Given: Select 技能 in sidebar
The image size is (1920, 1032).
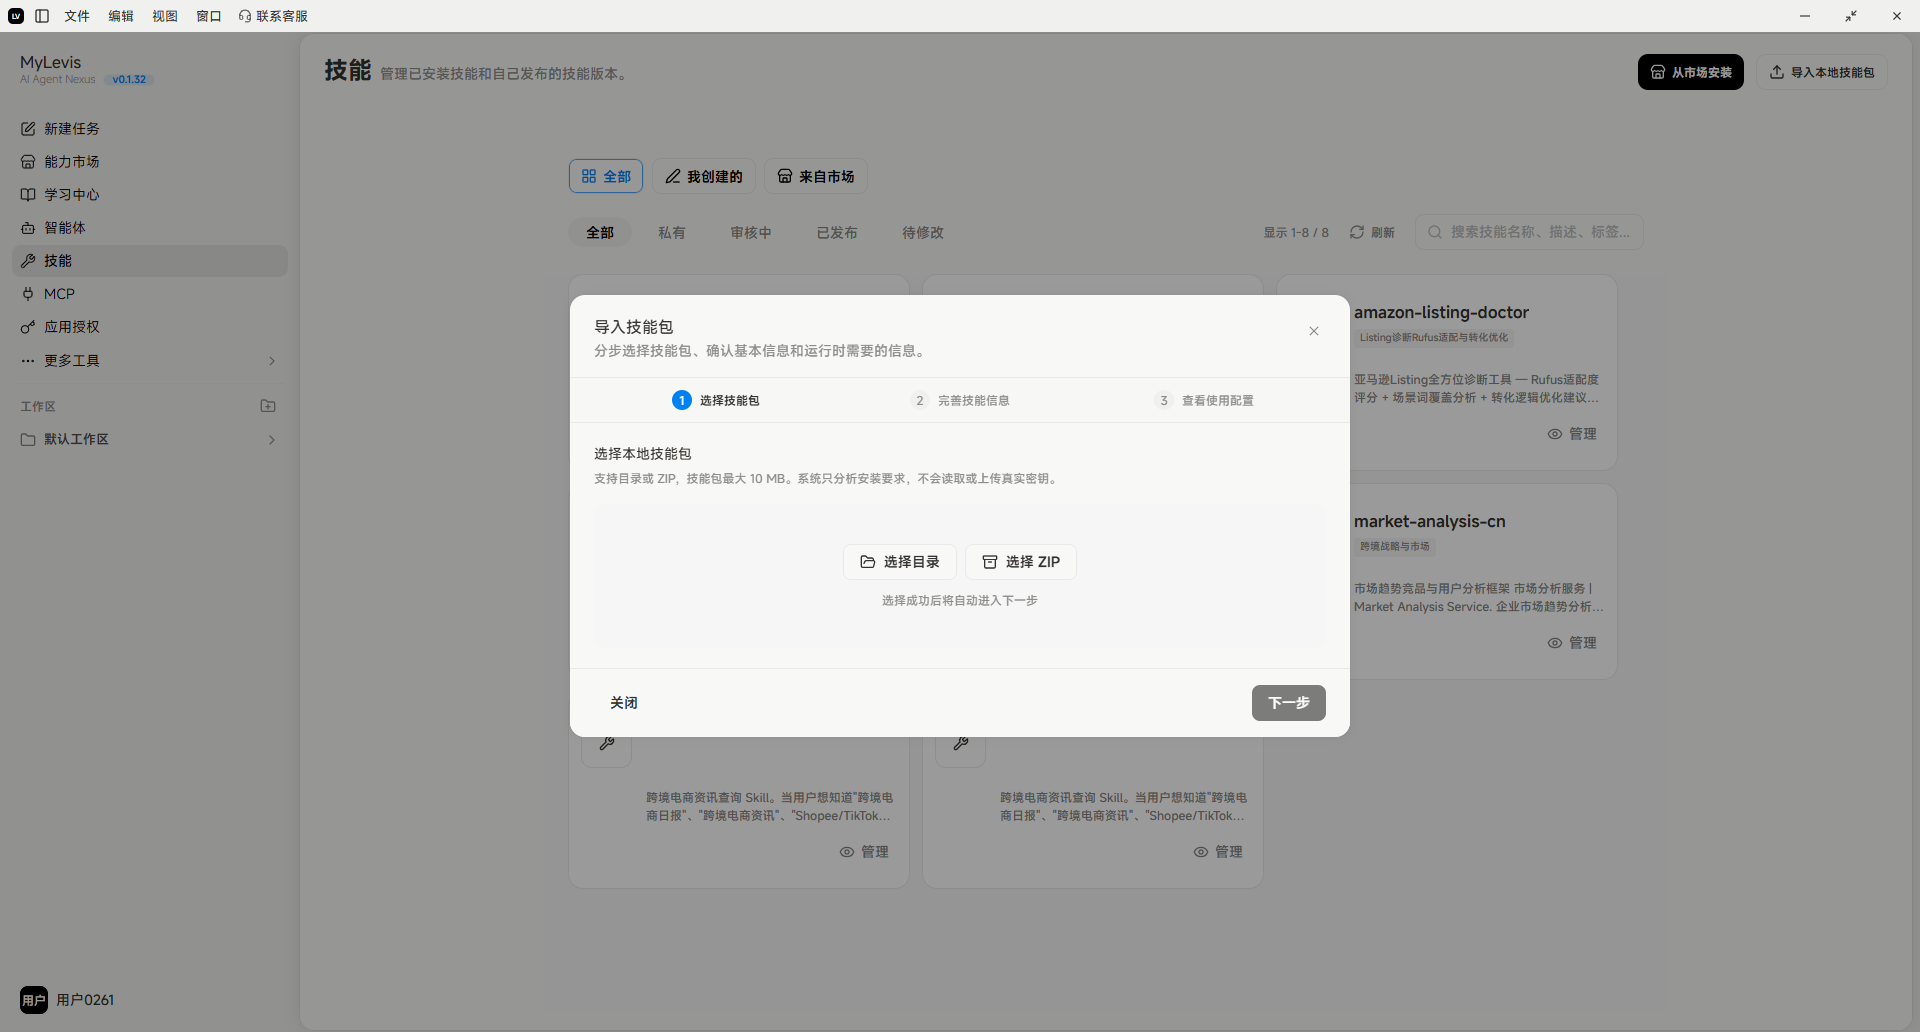Looking at the screenshot, I should pos(150,261).
